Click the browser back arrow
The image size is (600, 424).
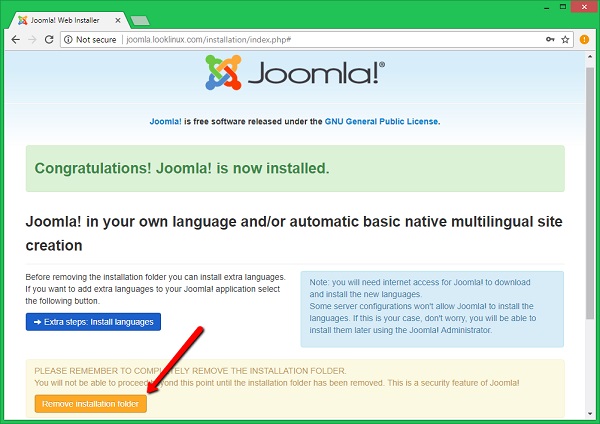coord(15,39)
